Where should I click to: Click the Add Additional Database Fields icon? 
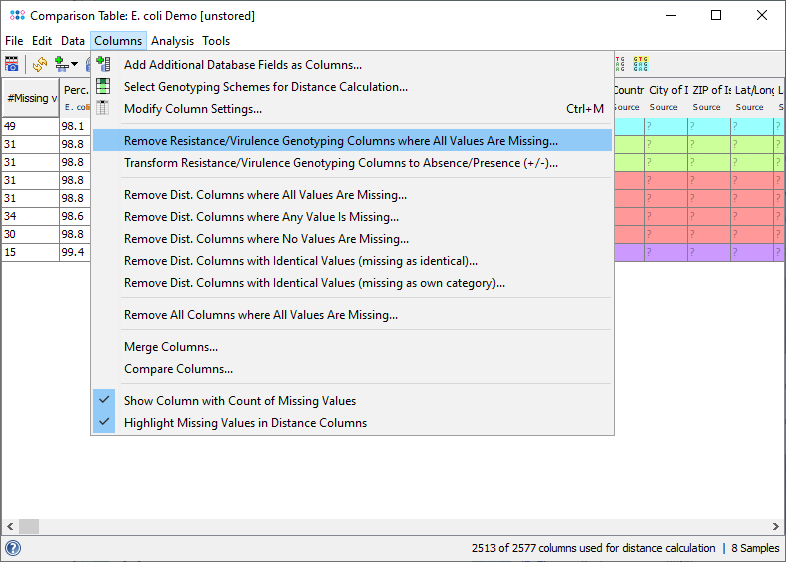(x=103, y=64)
